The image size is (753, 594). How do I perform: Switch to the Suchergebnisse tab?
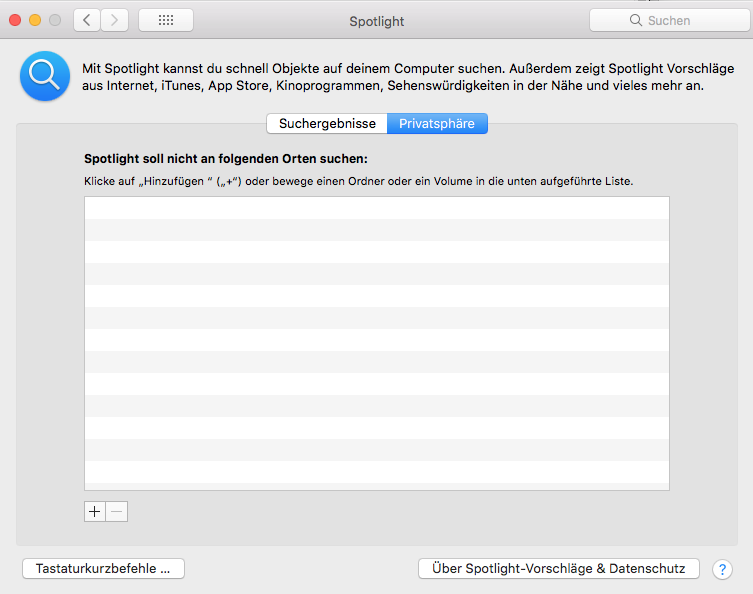[x=327, y=123]
